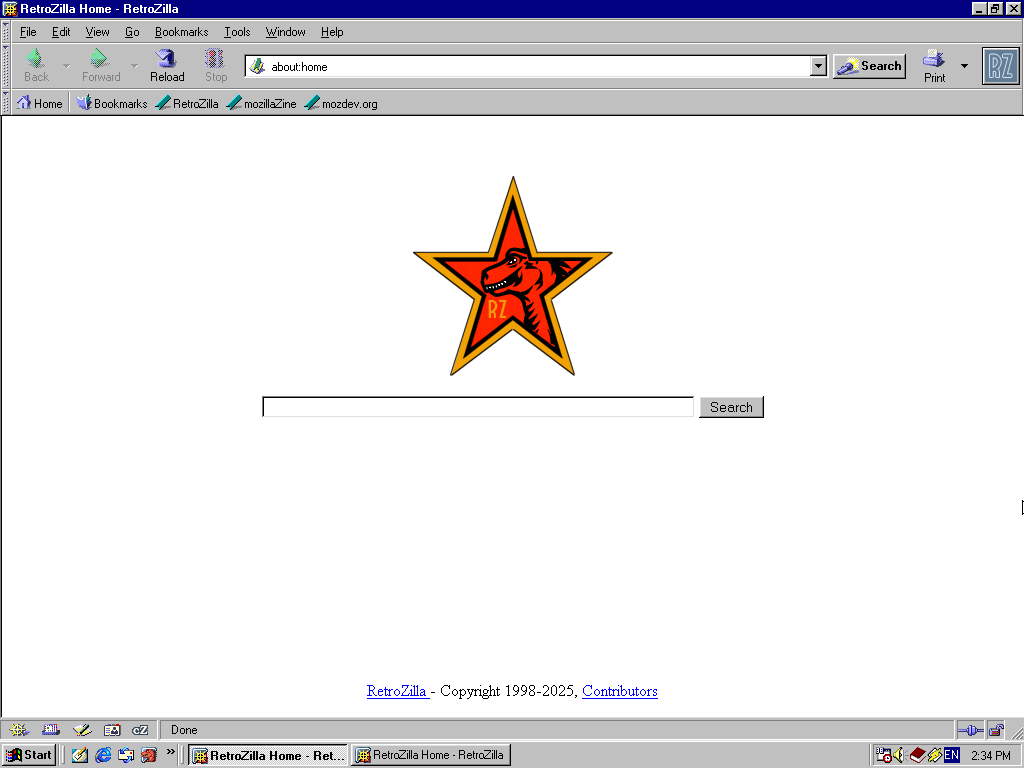Switch to second RetroZilla Home taskbar window
The image size is (1024, 768).
430,755
